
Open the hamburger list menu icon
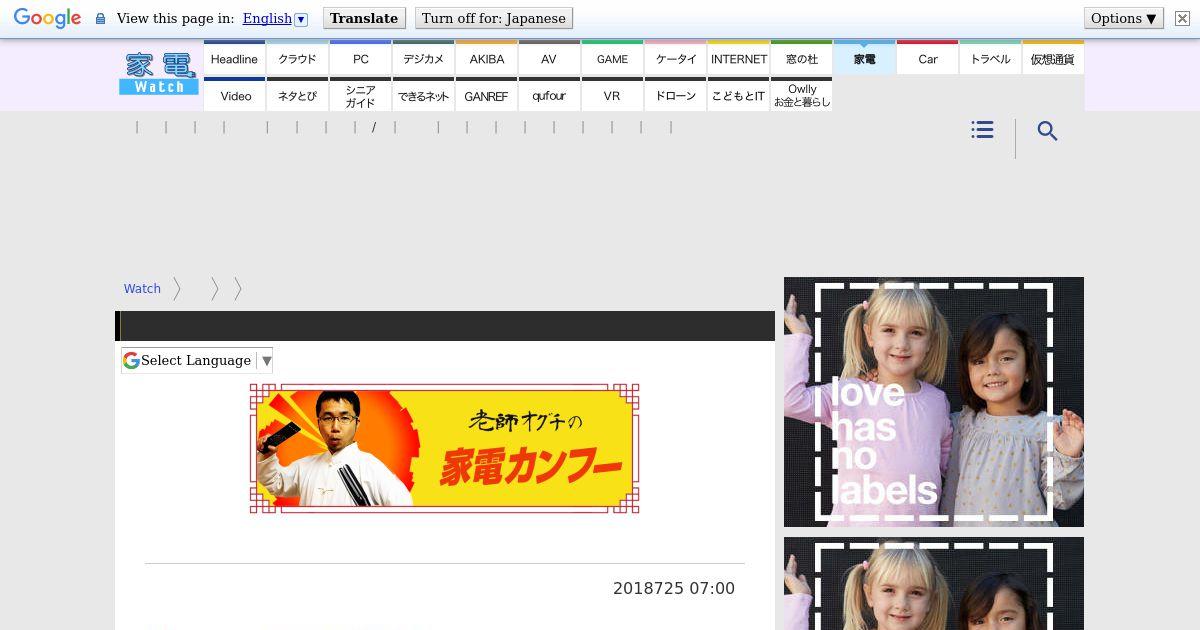coord(982,130)
